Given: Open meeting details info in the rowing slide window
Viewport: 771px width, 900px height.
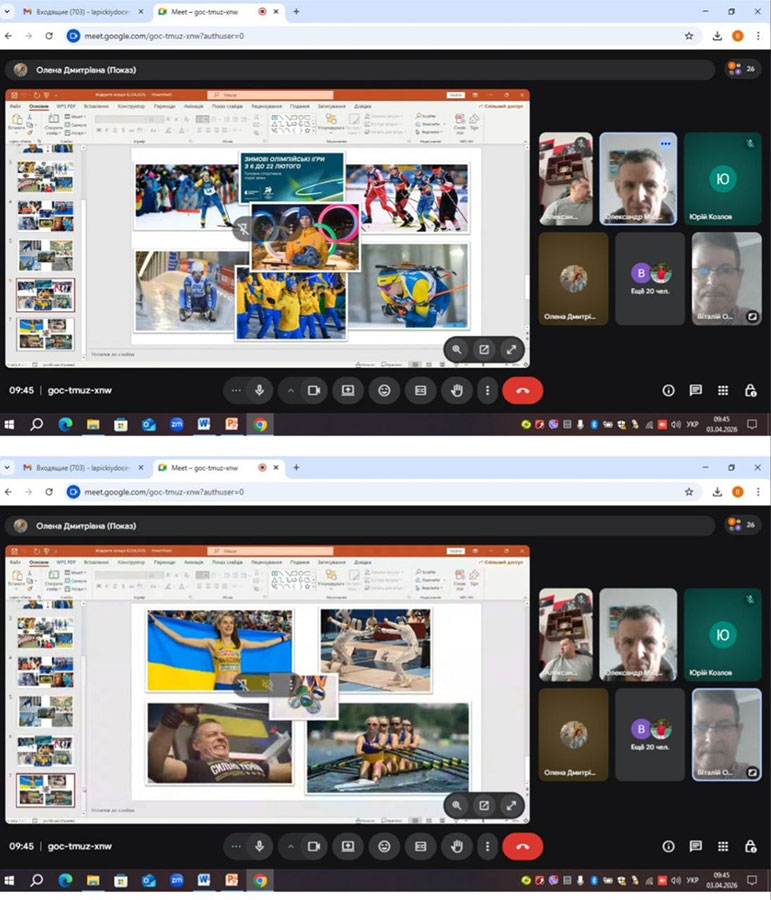Looking at the screenshot, I should coord(668,846).
